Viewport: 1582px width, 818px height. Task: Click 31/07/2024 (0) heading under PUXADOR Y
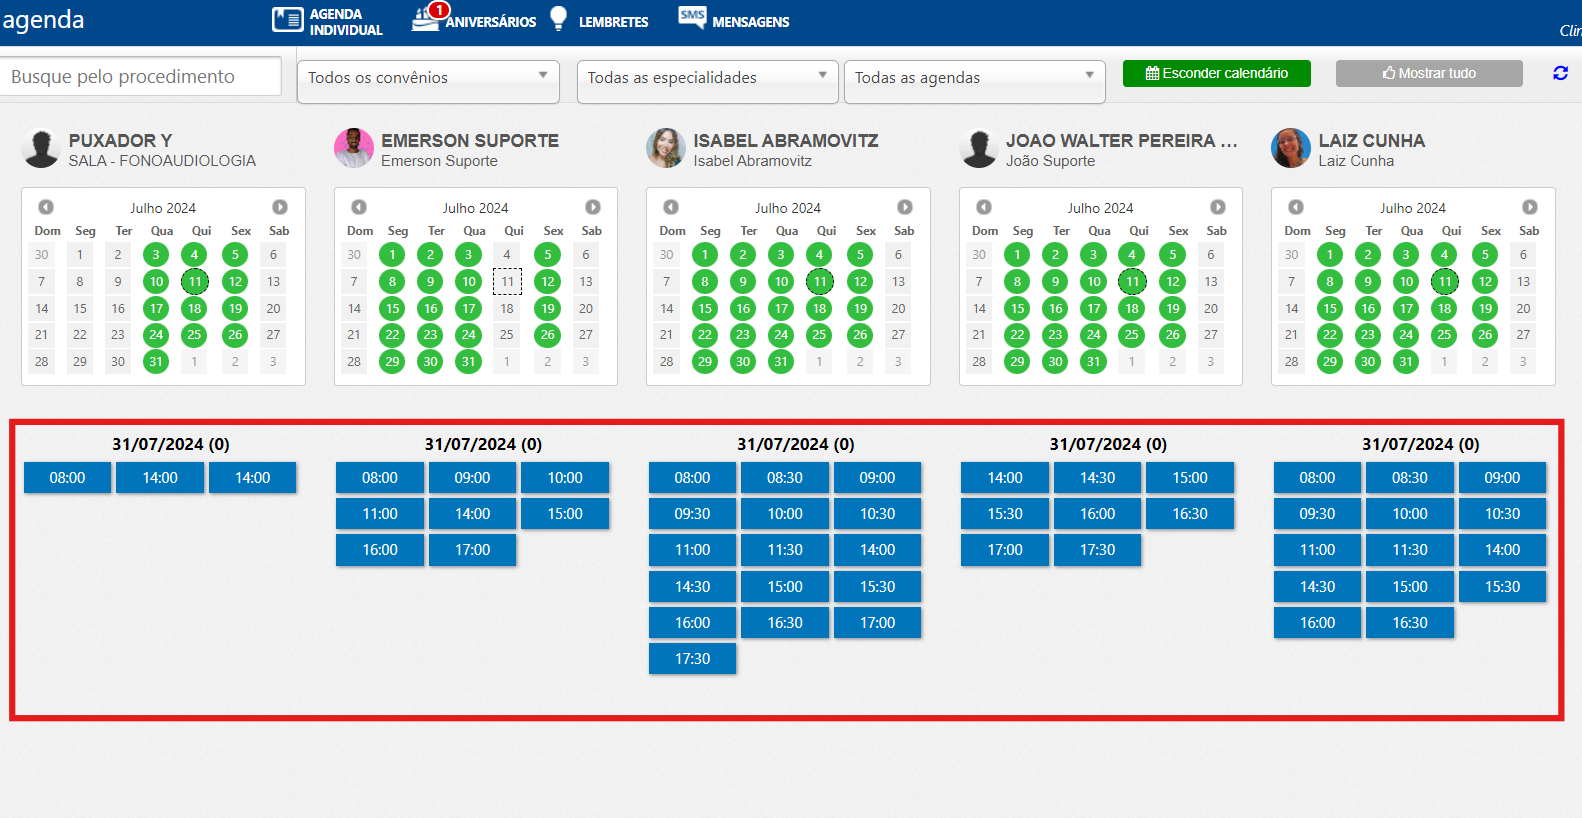(171, 444)
